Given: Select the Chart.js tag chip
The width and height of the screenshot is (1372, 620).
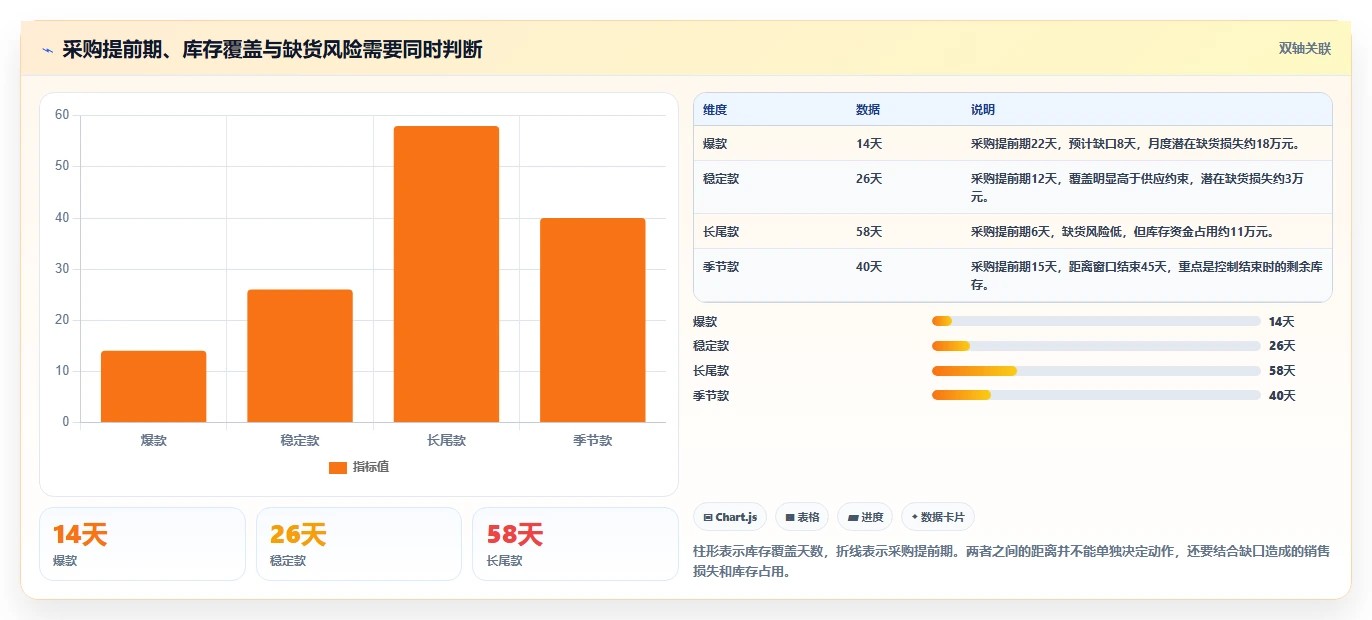Looking at the screenshot, I should click(730, 517).
